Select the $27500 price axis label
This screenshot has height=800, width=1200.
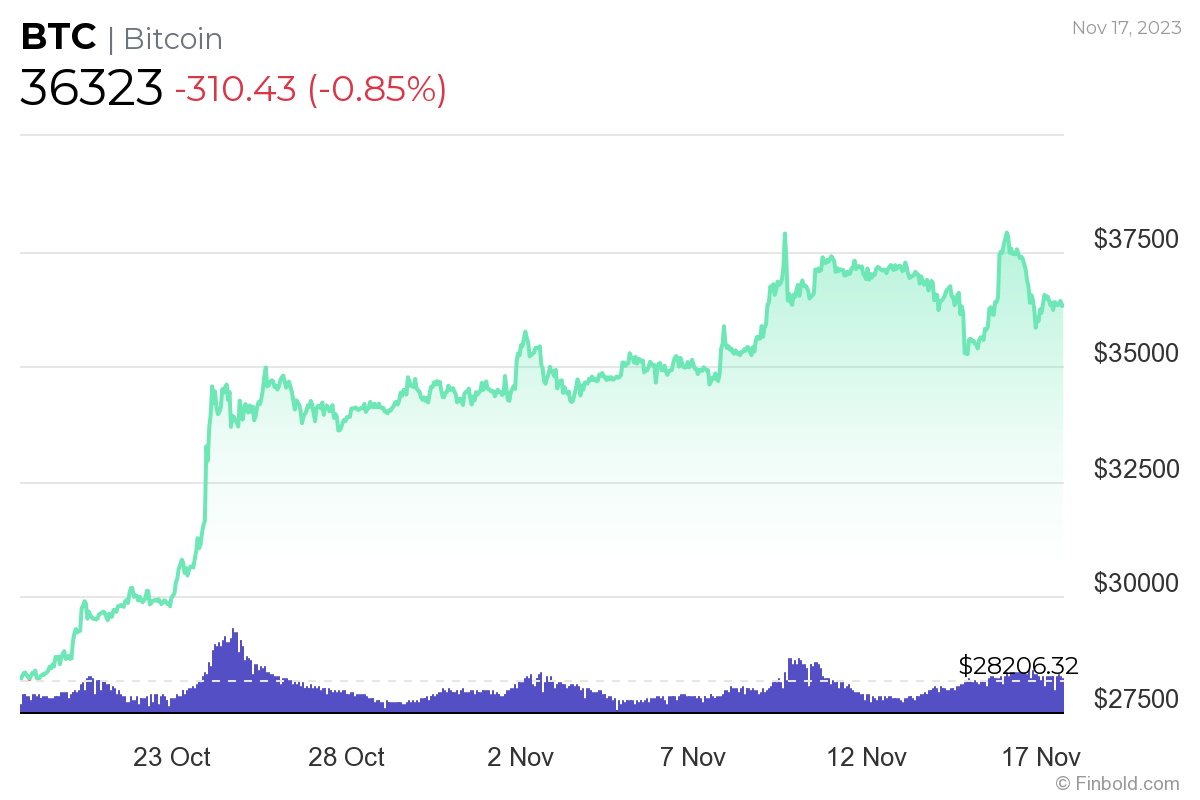tap(1136, 698)
